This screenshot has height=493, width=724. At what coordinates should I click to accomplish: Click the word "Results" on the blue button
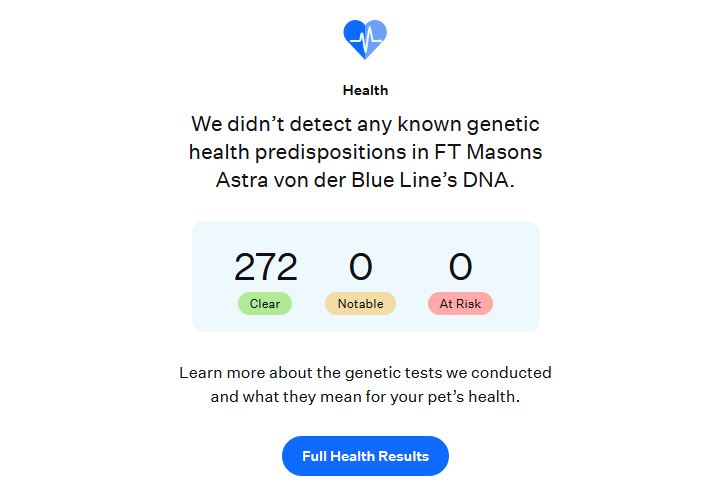click(404, 456)
